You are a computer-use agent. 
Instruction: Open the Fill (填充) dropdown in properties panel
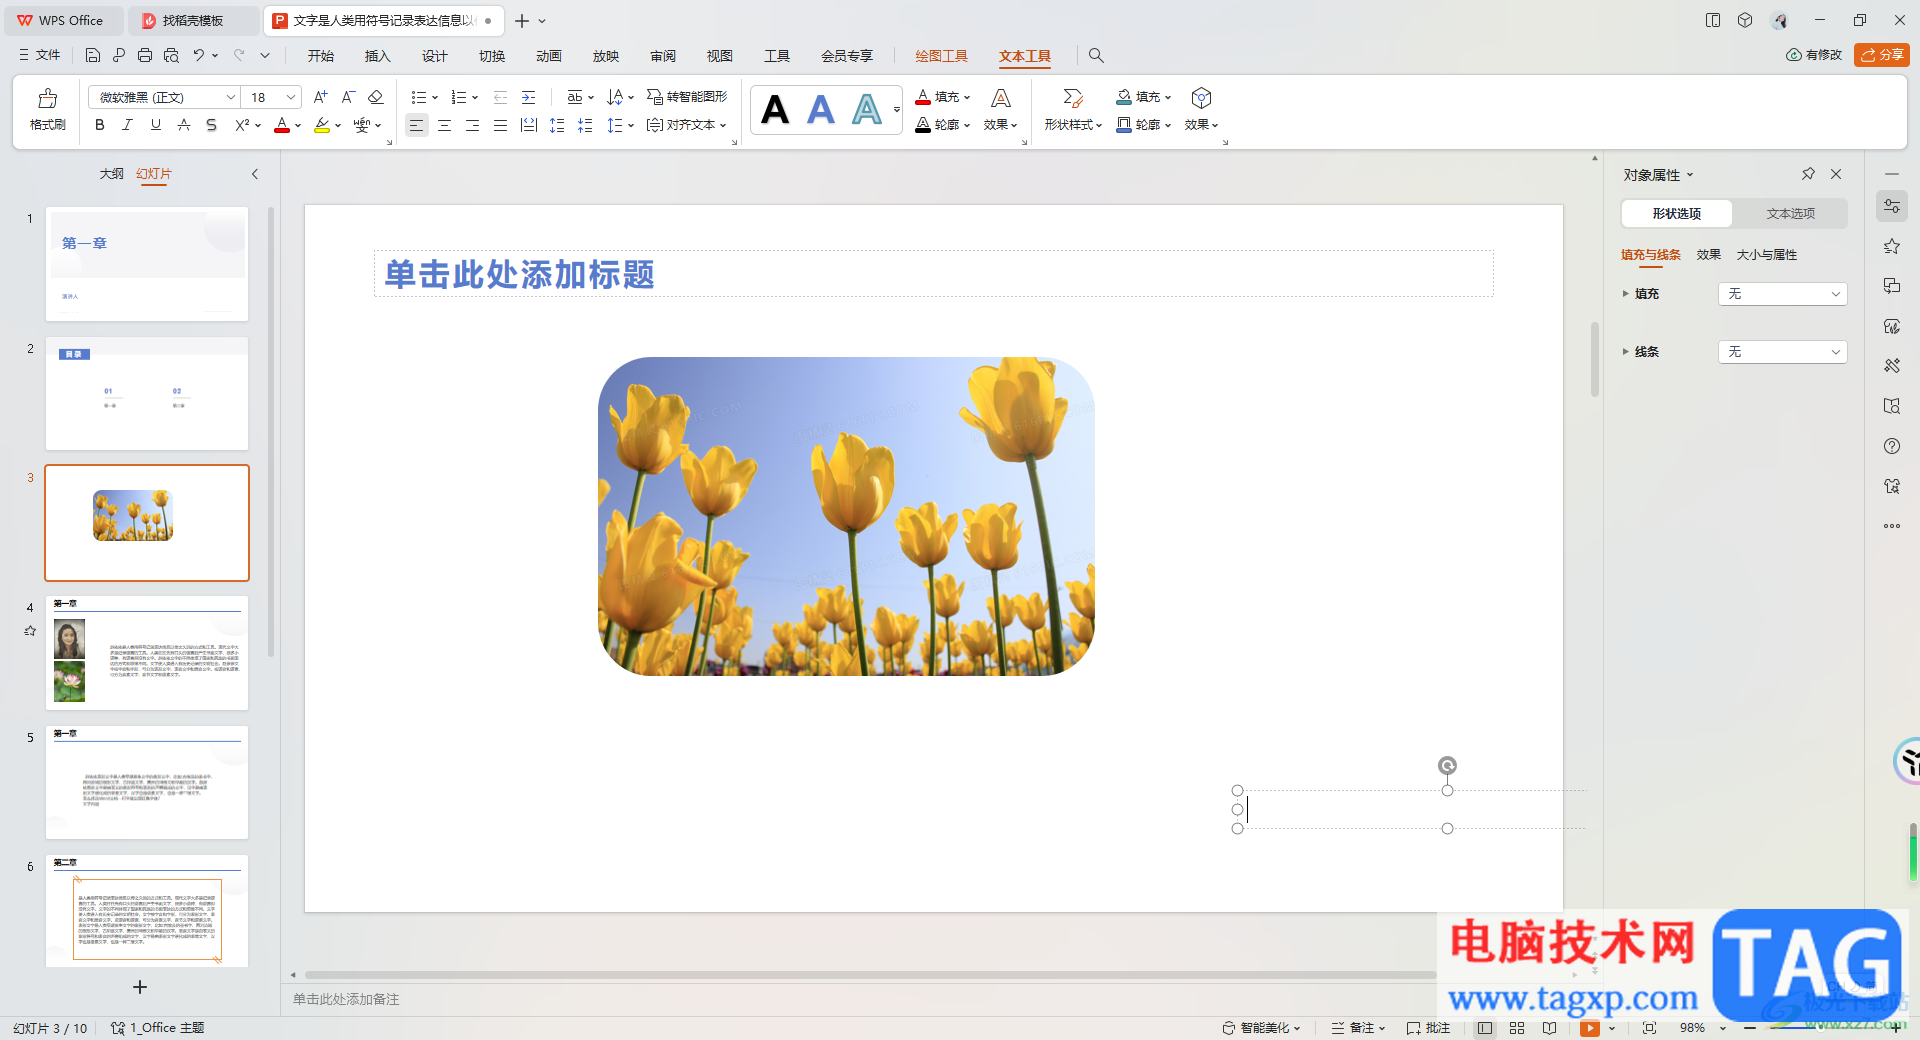[1782, 294]
